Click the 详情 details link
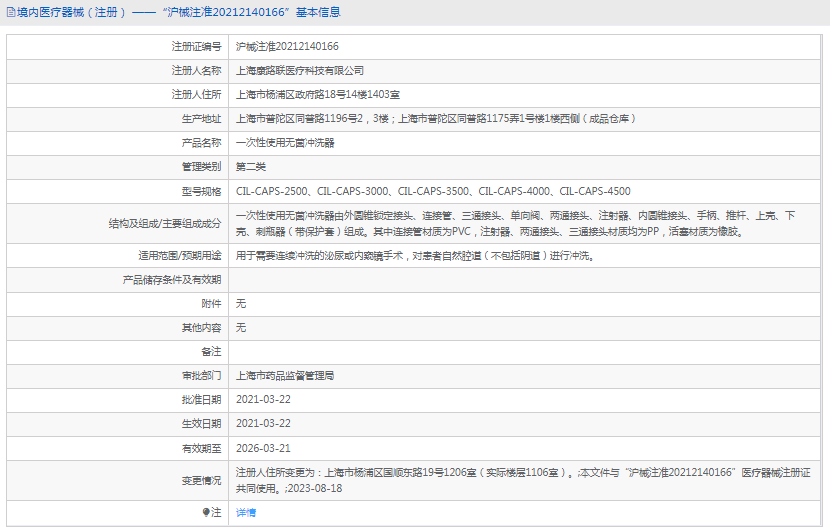Image resolution: width=830 pixels, height=532 pixels. coord(246,512)
